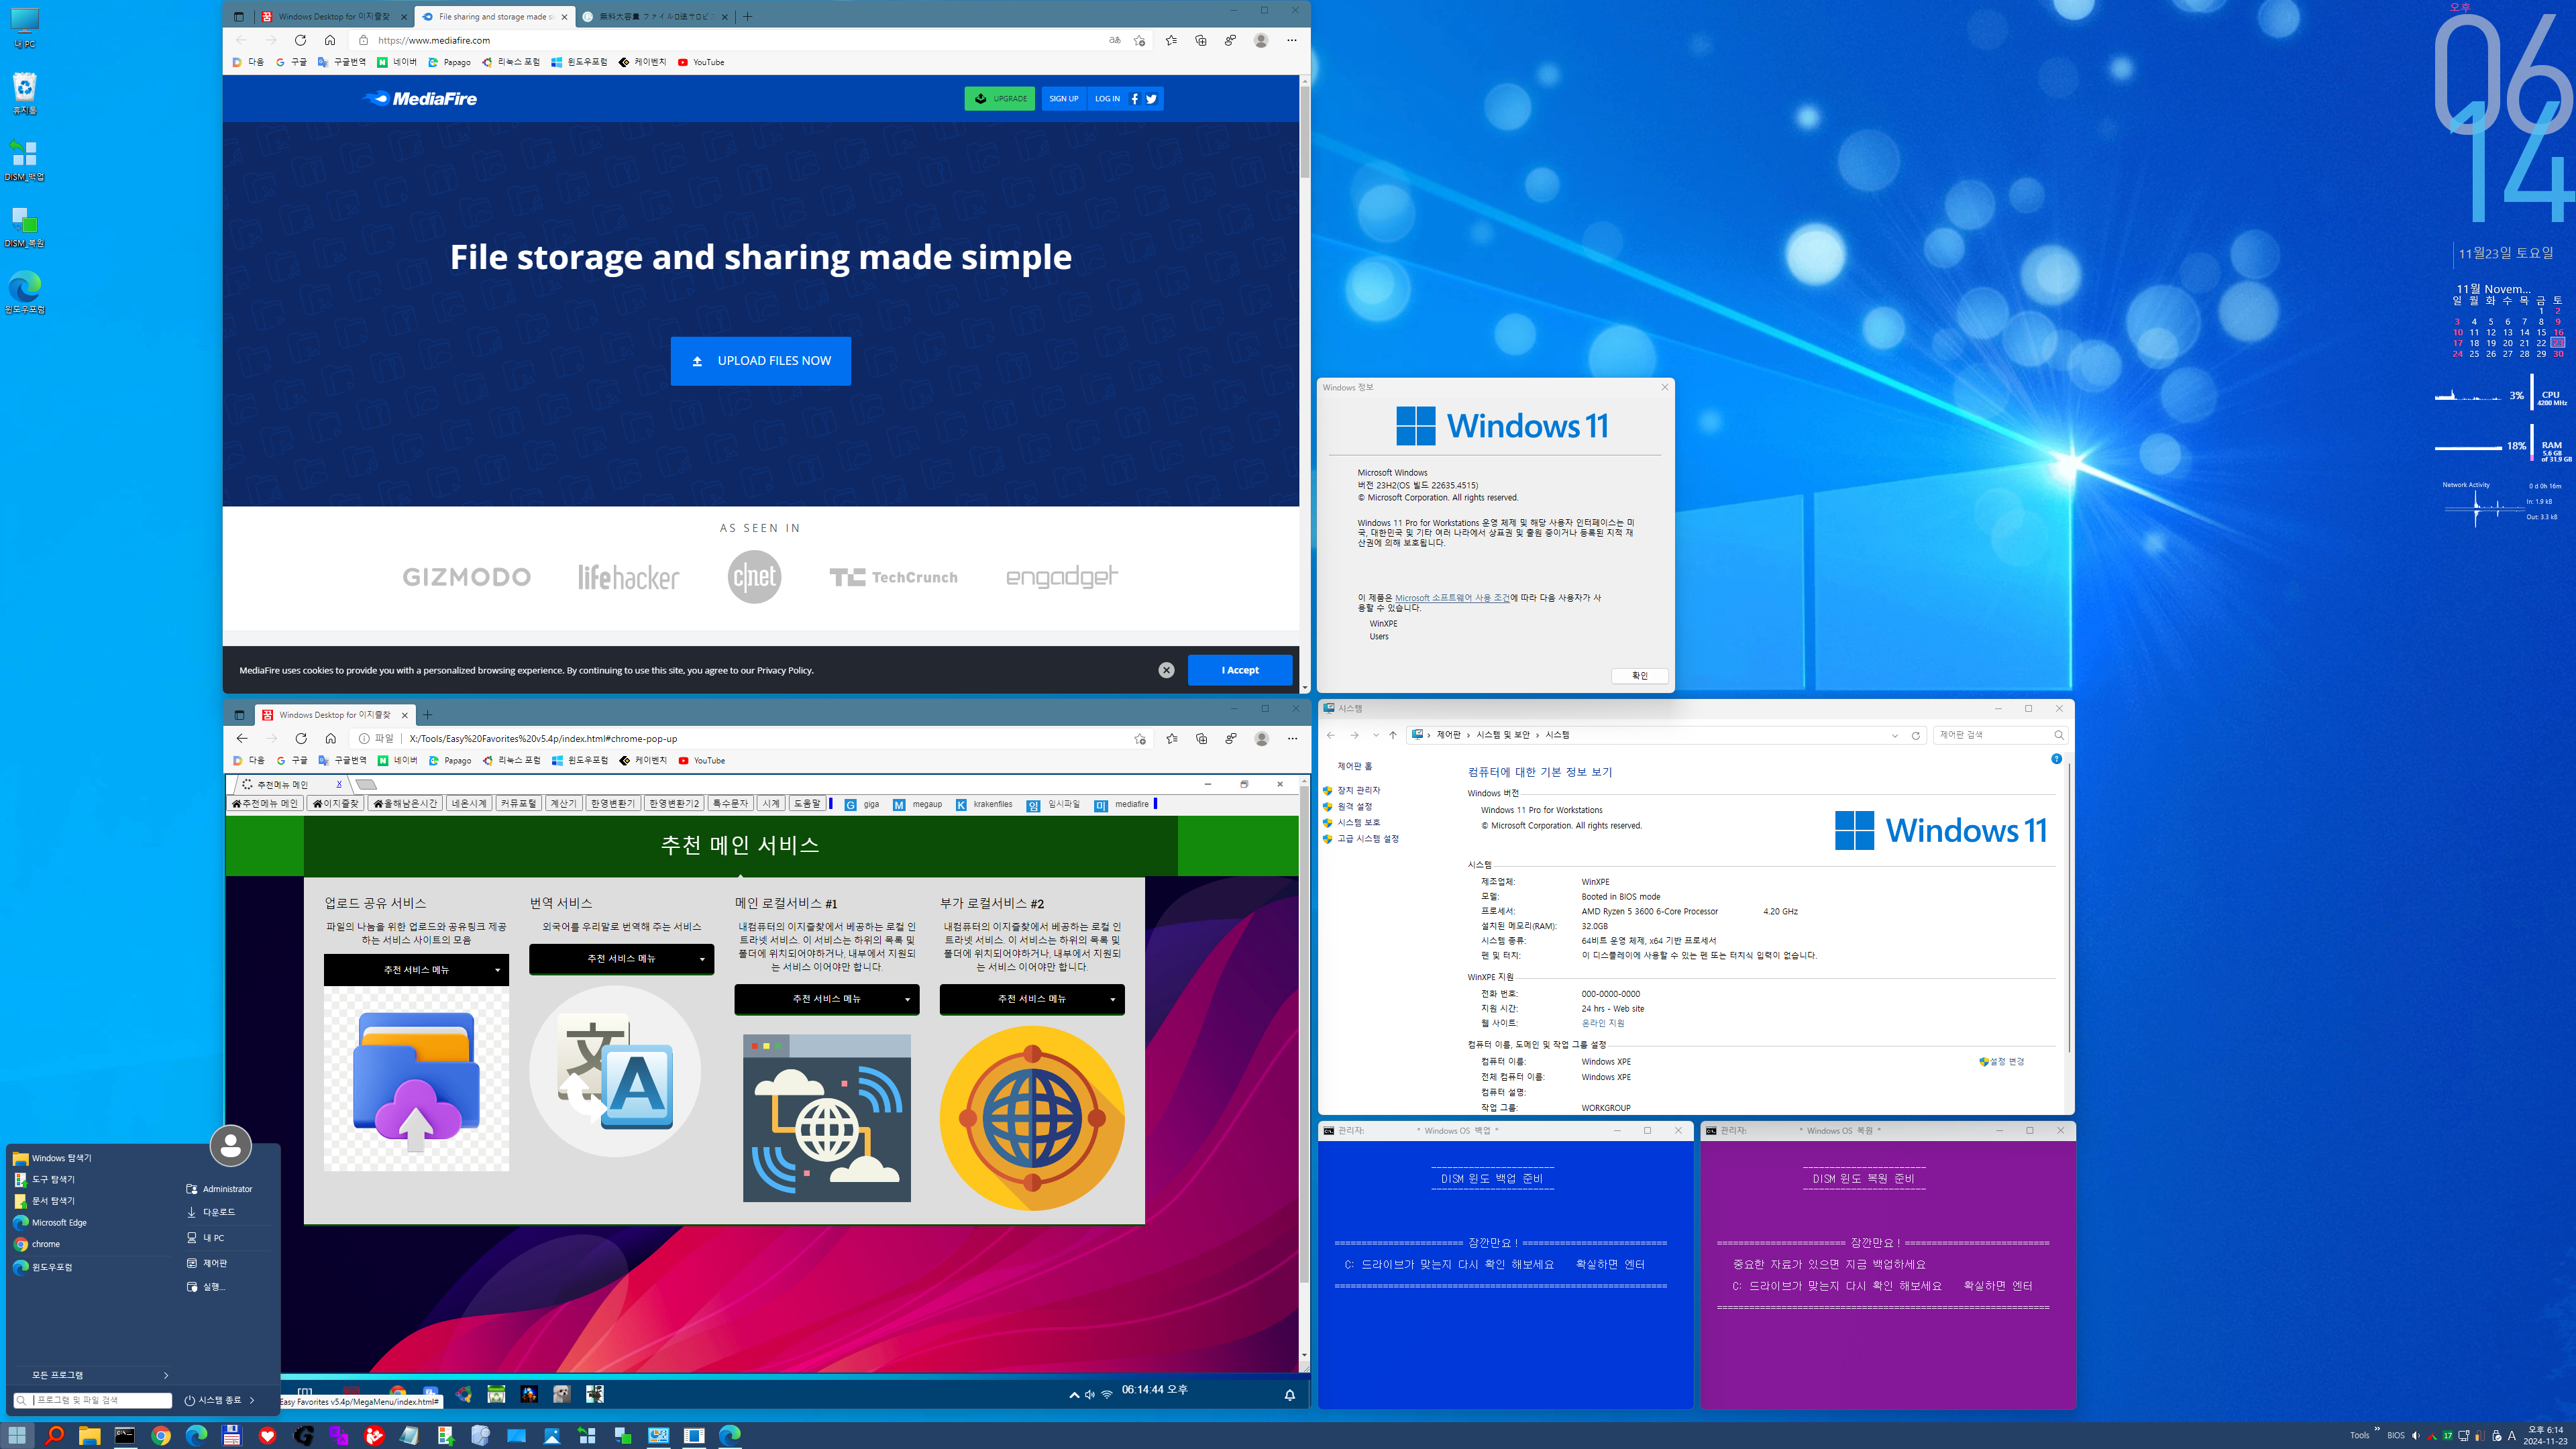This screenshot has width=2576, height=1449.
Task: Click the krakenfiles bookmark shortcut
Action: click(x=984, y=804)
